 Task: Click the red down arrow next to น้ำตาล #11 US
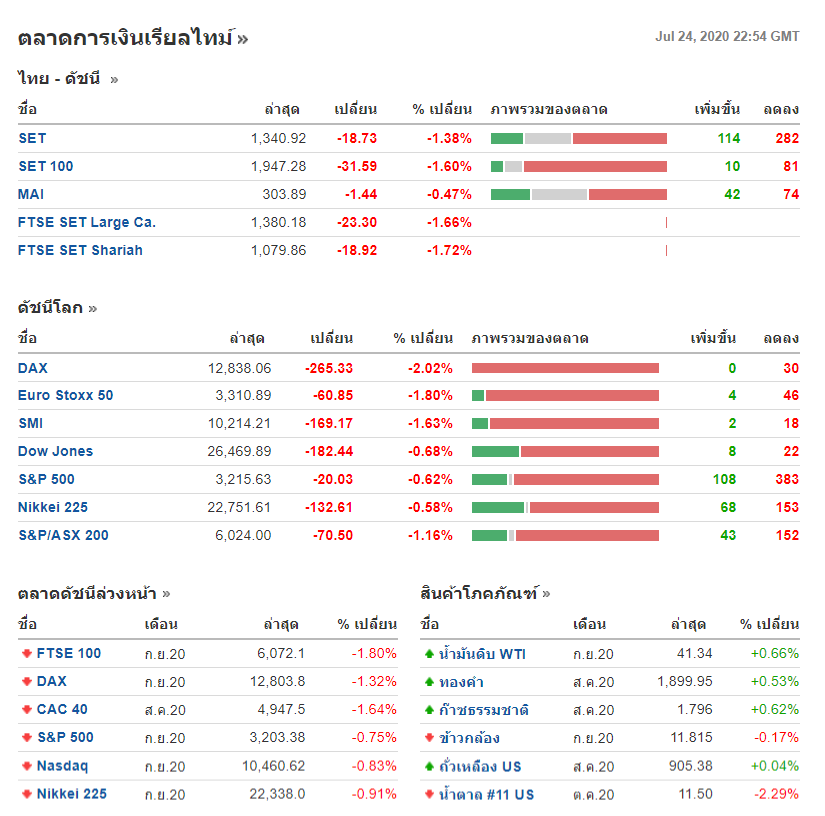tap(429, 794)
